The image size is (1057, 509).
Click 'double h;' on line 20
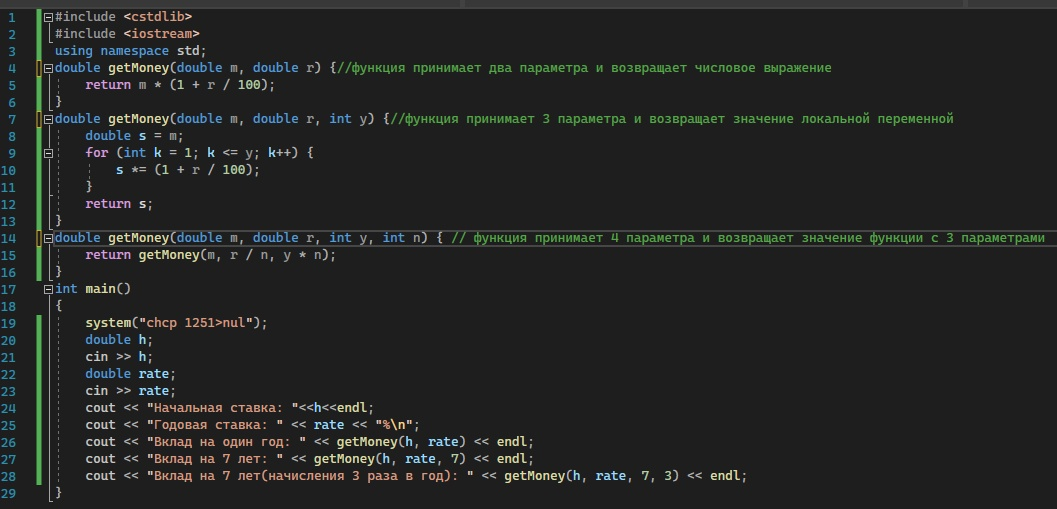click(119, 340)
